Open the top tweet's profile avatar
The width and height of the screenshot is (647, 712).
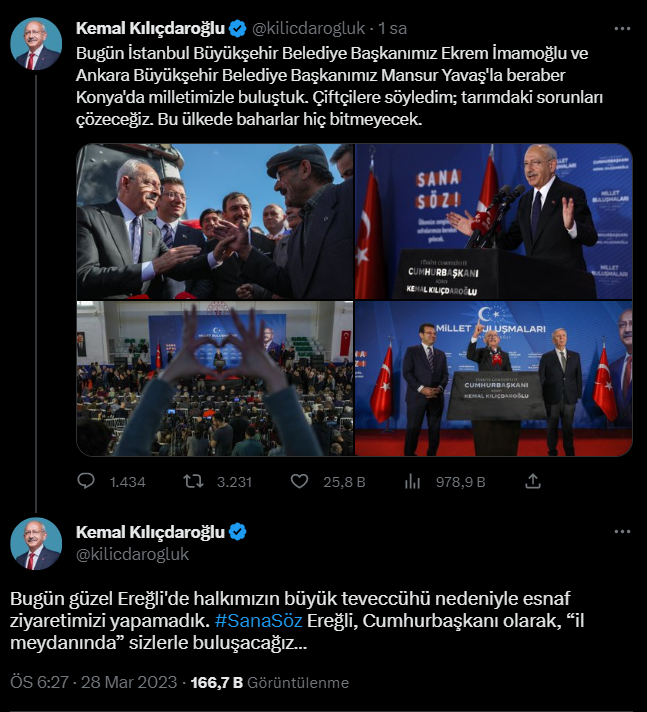pyautogui.click(x=36, y=44)
